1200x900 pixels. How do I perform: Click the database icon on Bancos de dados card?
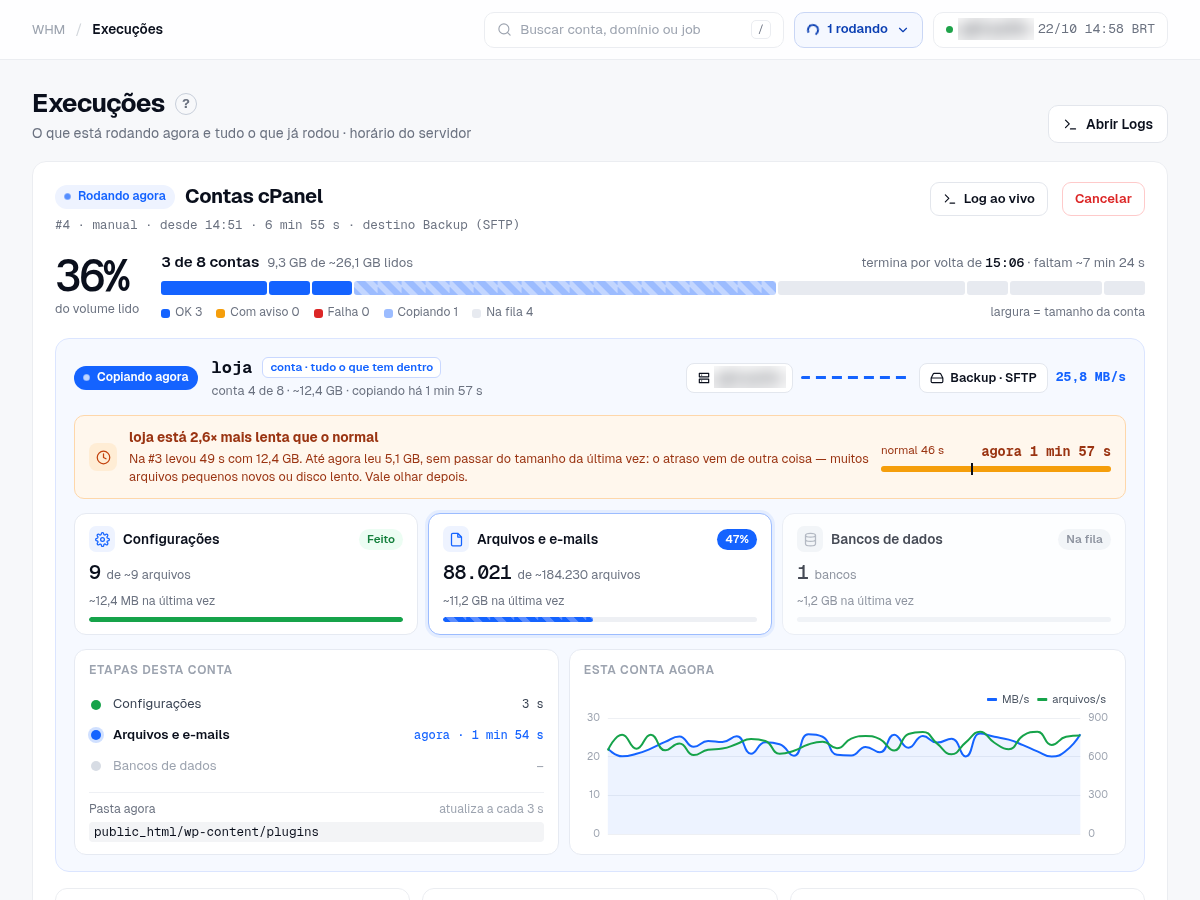click(810, 539)
